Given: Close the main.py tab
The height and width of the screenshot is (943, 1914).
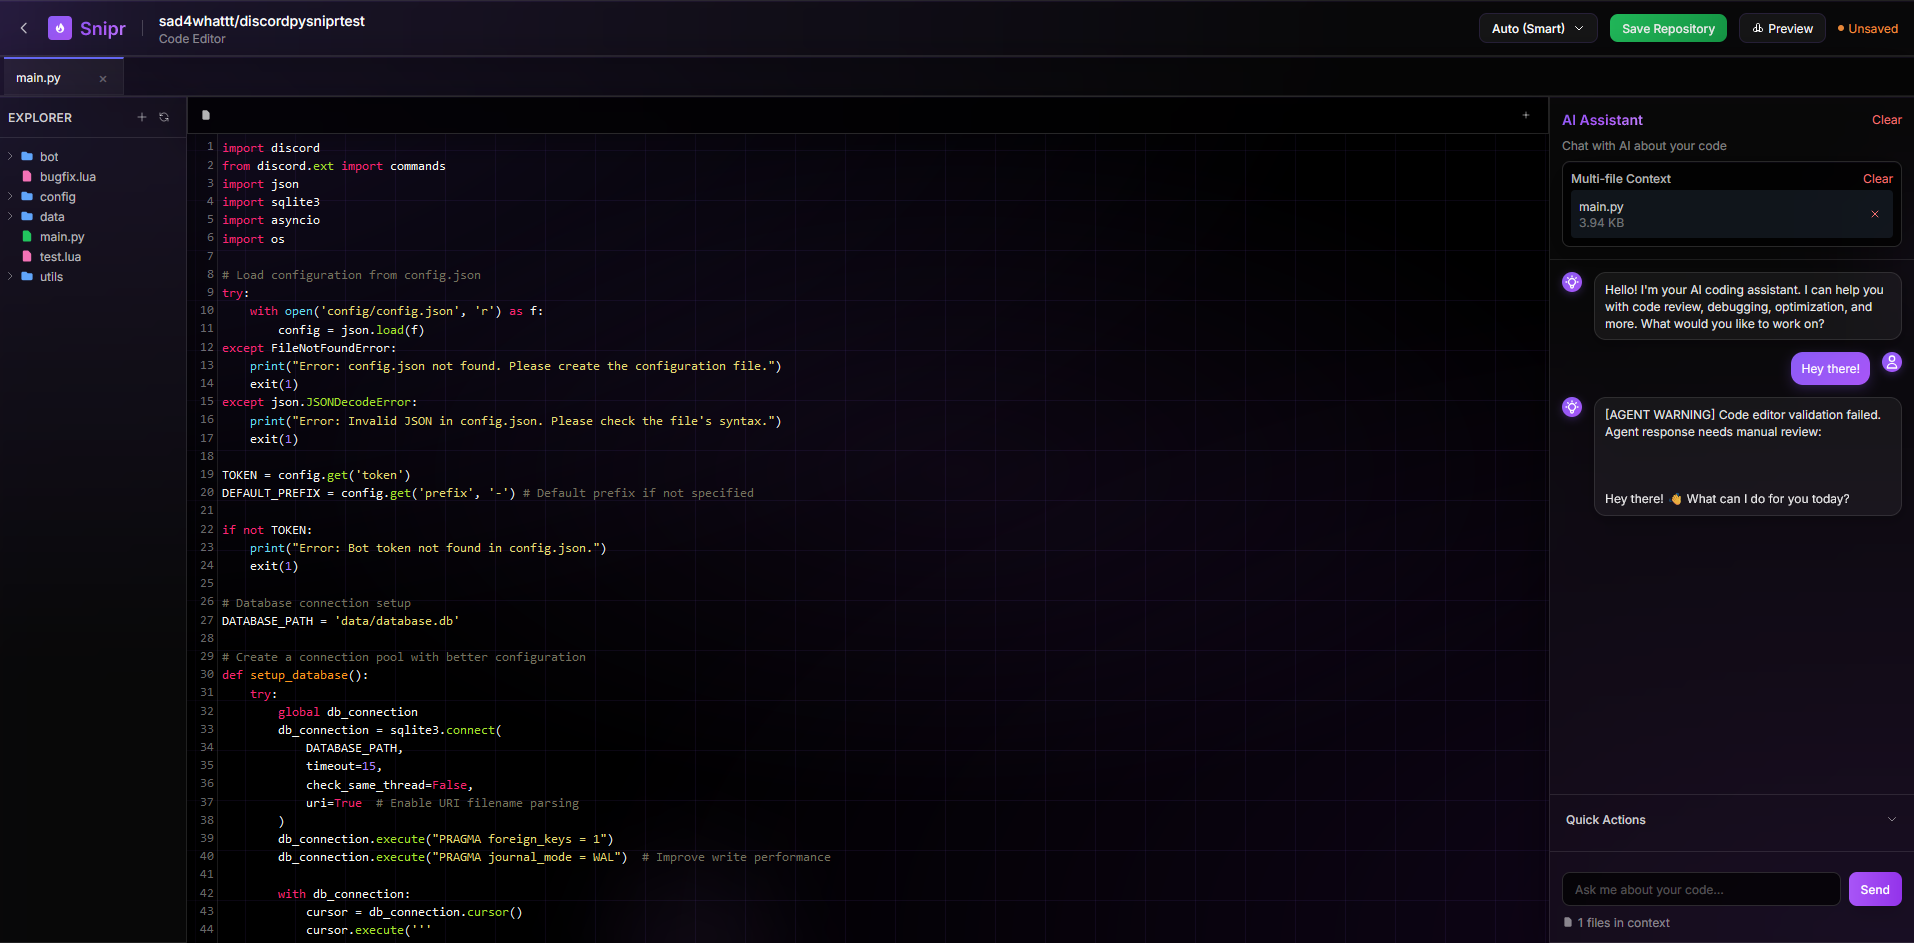Looking at the screenshot, I should [103, 79].
